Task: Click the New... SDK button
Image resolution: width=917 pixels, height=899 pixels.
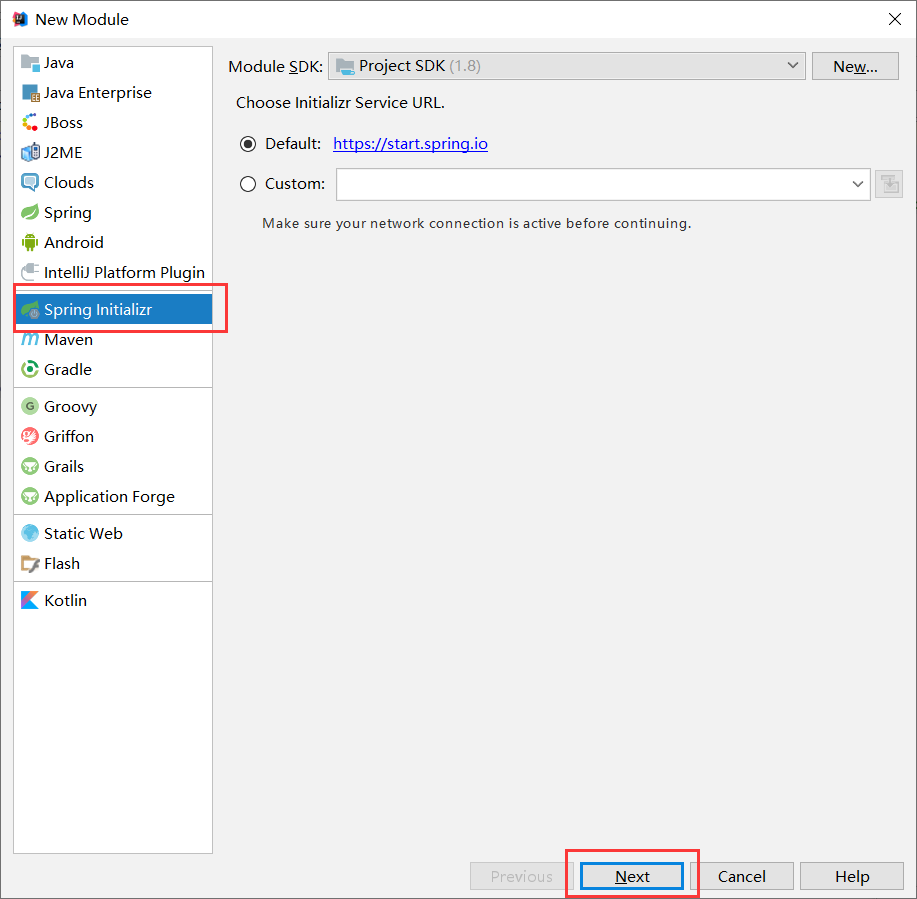Action: [x=855, y=66]
